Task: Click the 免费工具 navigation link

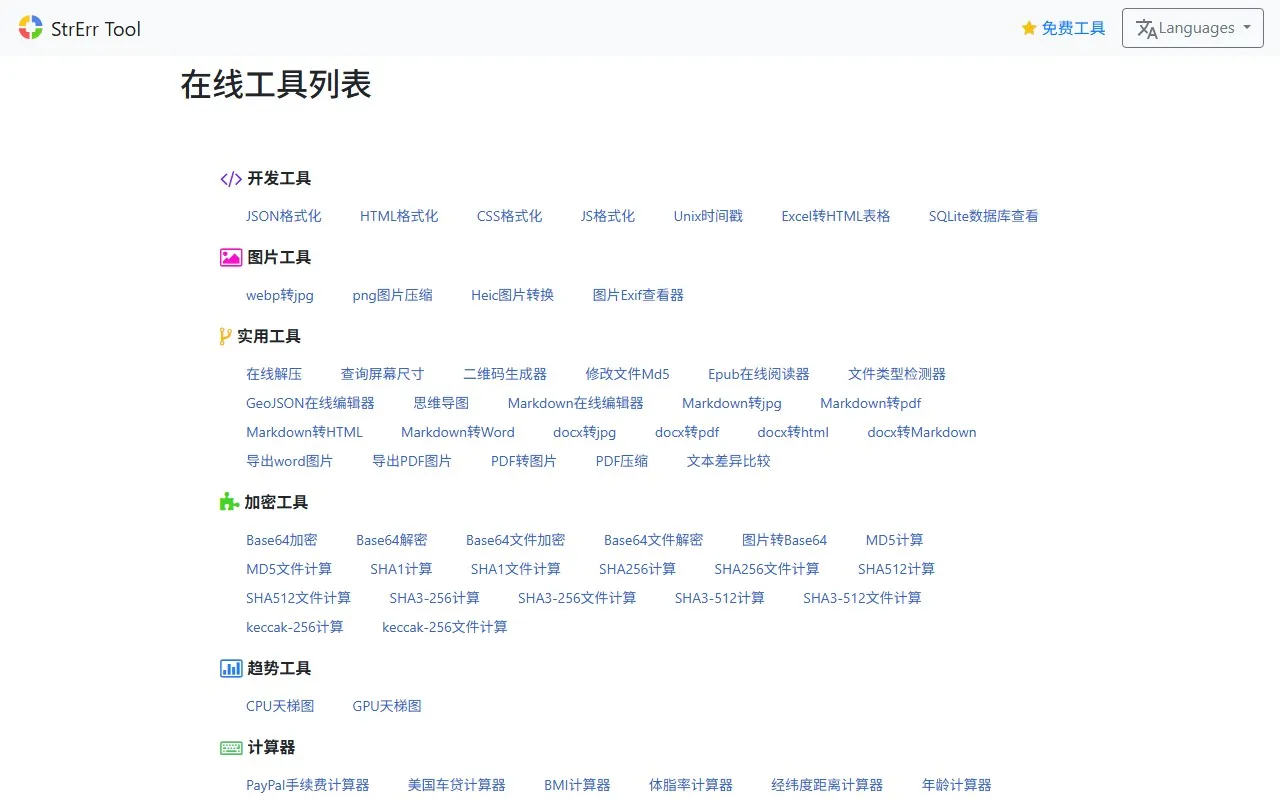Action: [x=1073, y=29]
